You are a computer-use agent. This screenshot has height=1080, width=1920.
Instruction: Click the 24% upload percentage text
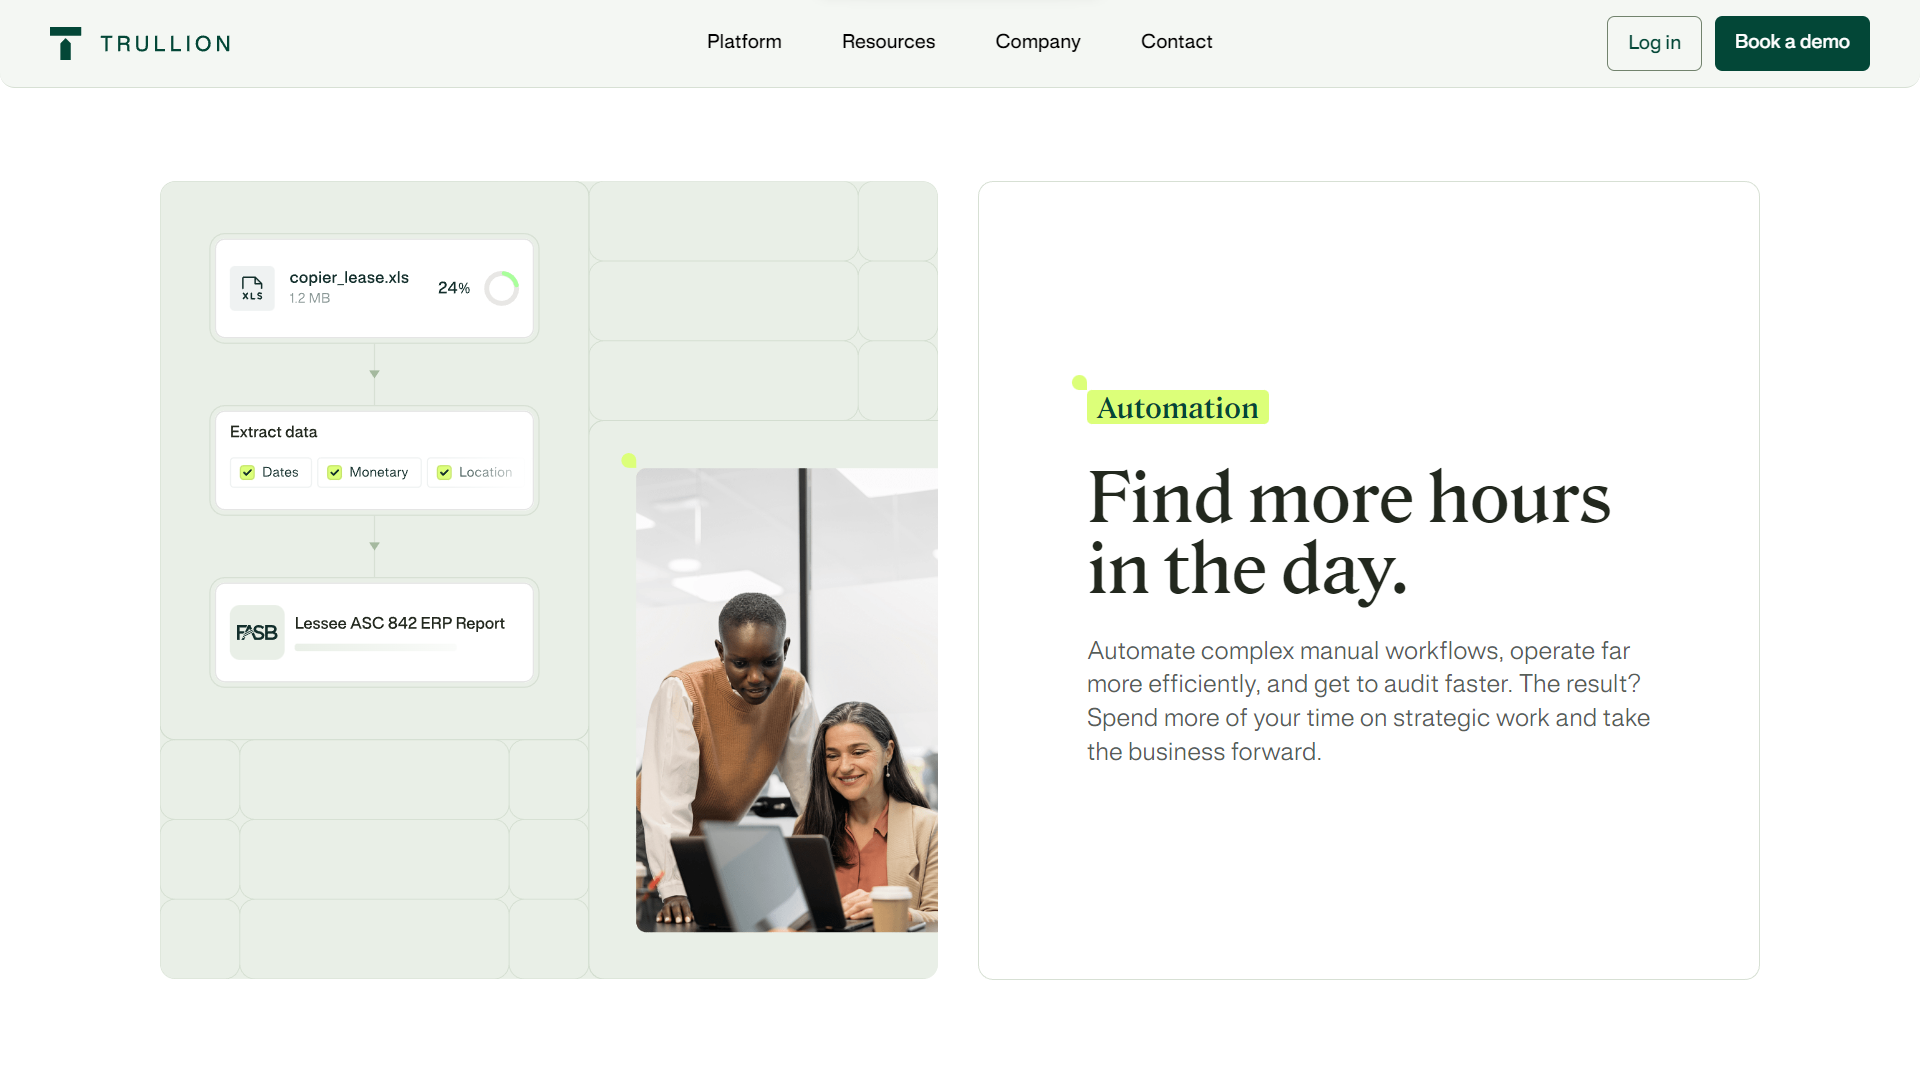point(454,288)
